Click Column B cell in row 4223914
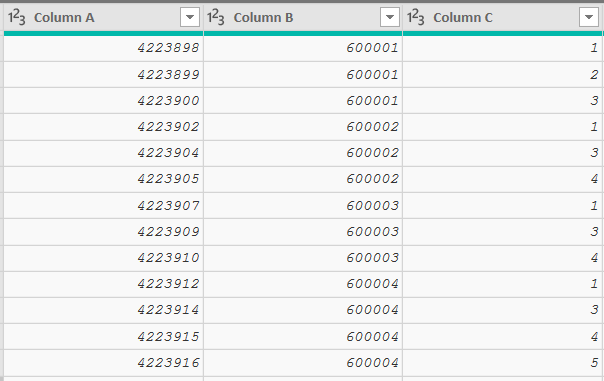604x381 pixels. [x=303, y=311]
